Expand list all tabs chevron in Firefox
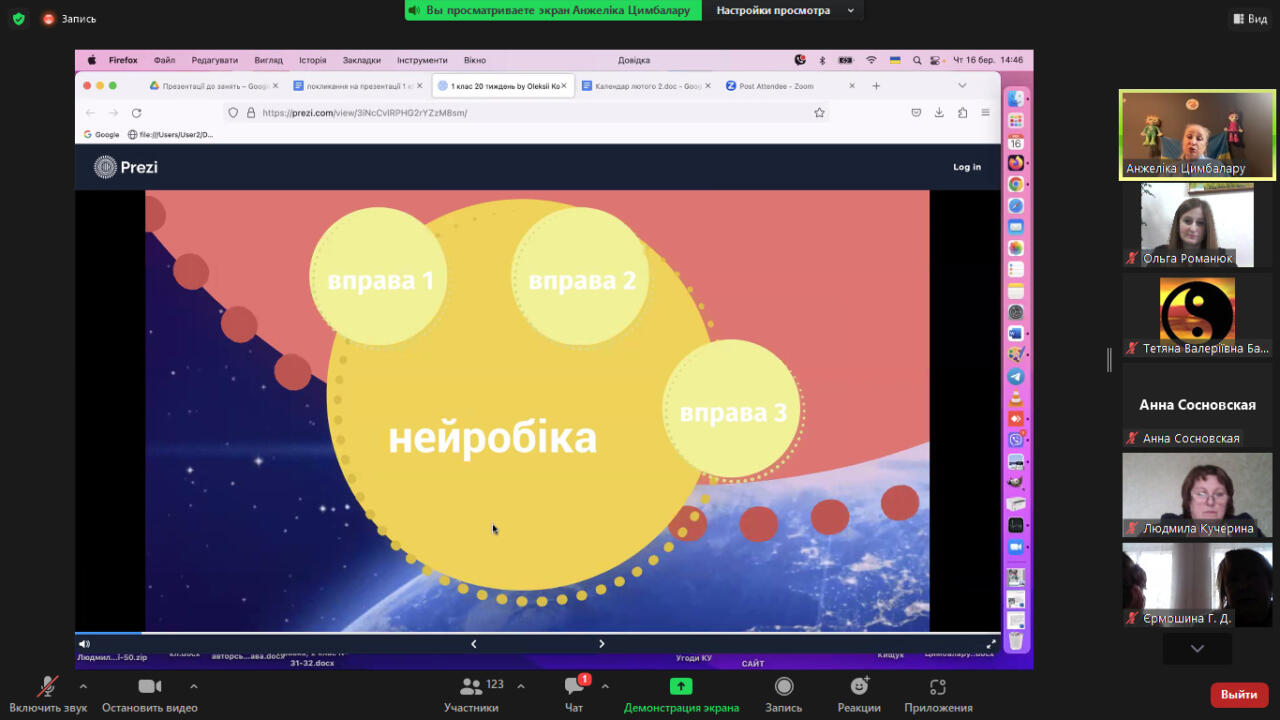 [x=962, y=86]
